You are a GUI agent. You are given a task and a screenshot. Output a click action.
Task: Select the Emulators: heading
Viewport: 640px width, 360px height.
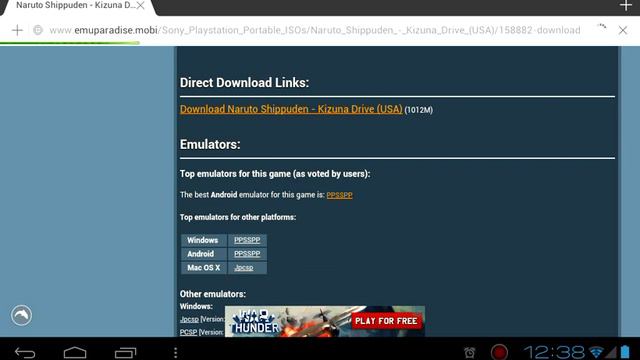210,144
